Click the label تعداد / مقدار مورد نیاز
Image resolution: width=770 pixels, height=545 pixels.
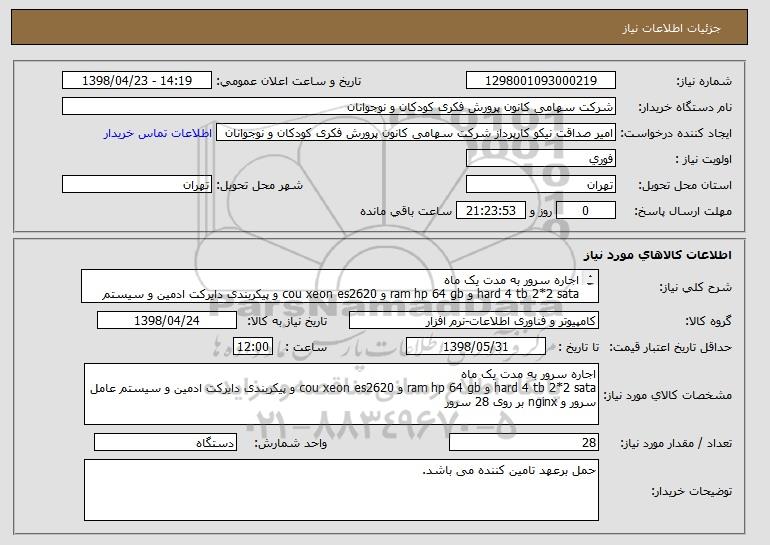(676, 443)
